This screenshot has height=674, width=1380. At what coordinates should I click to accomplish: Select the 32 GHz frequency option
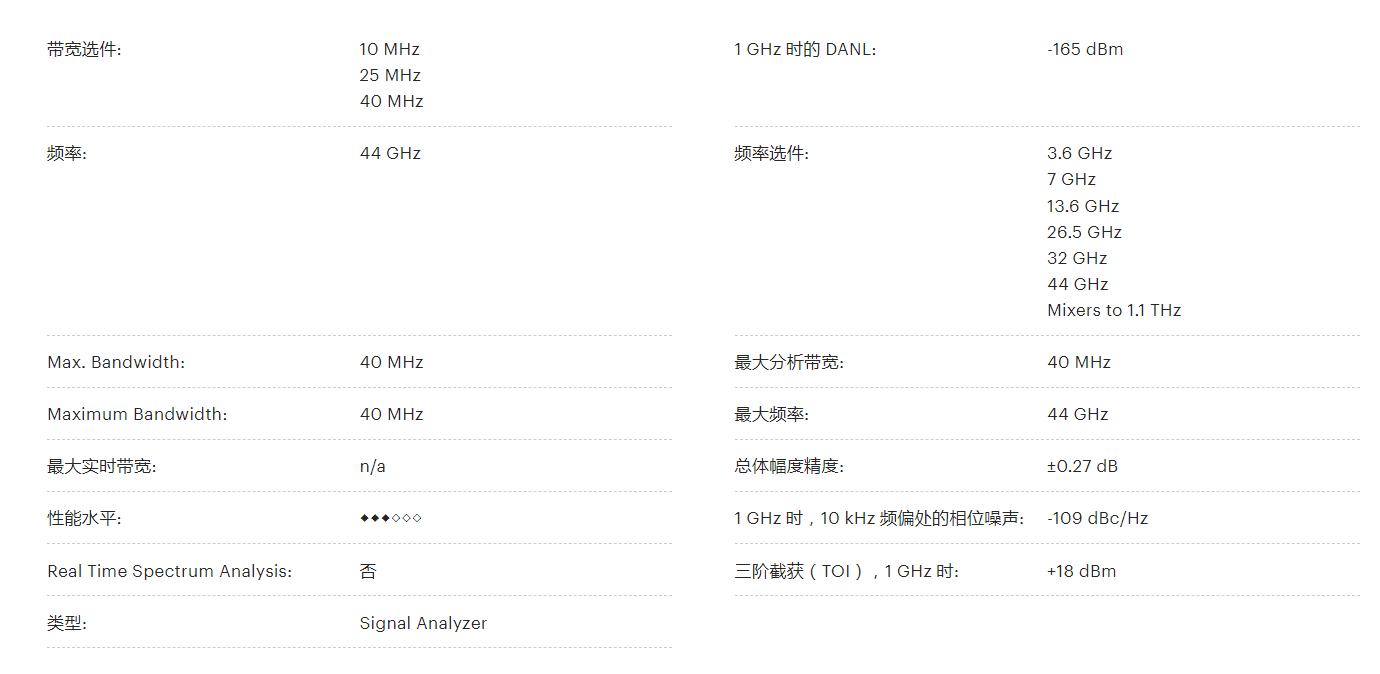[1077, 258]
